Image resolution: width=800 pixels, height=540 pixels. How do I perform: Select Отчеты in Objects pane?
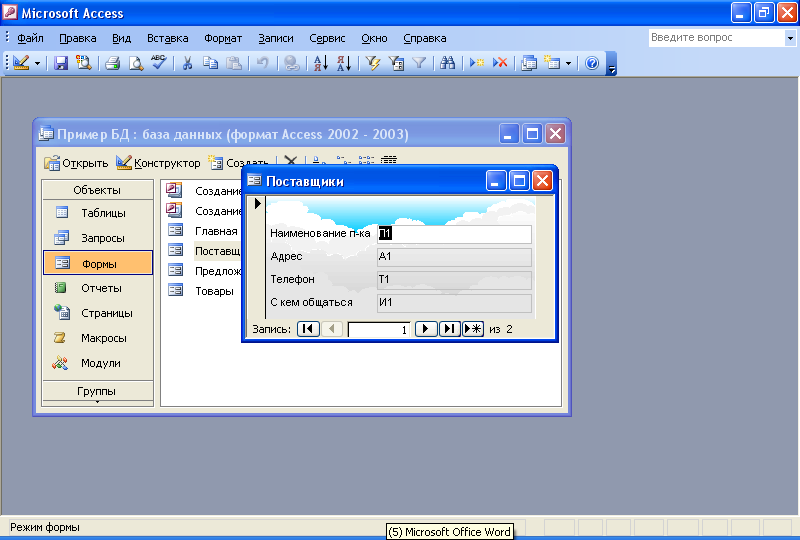(97, 288)
